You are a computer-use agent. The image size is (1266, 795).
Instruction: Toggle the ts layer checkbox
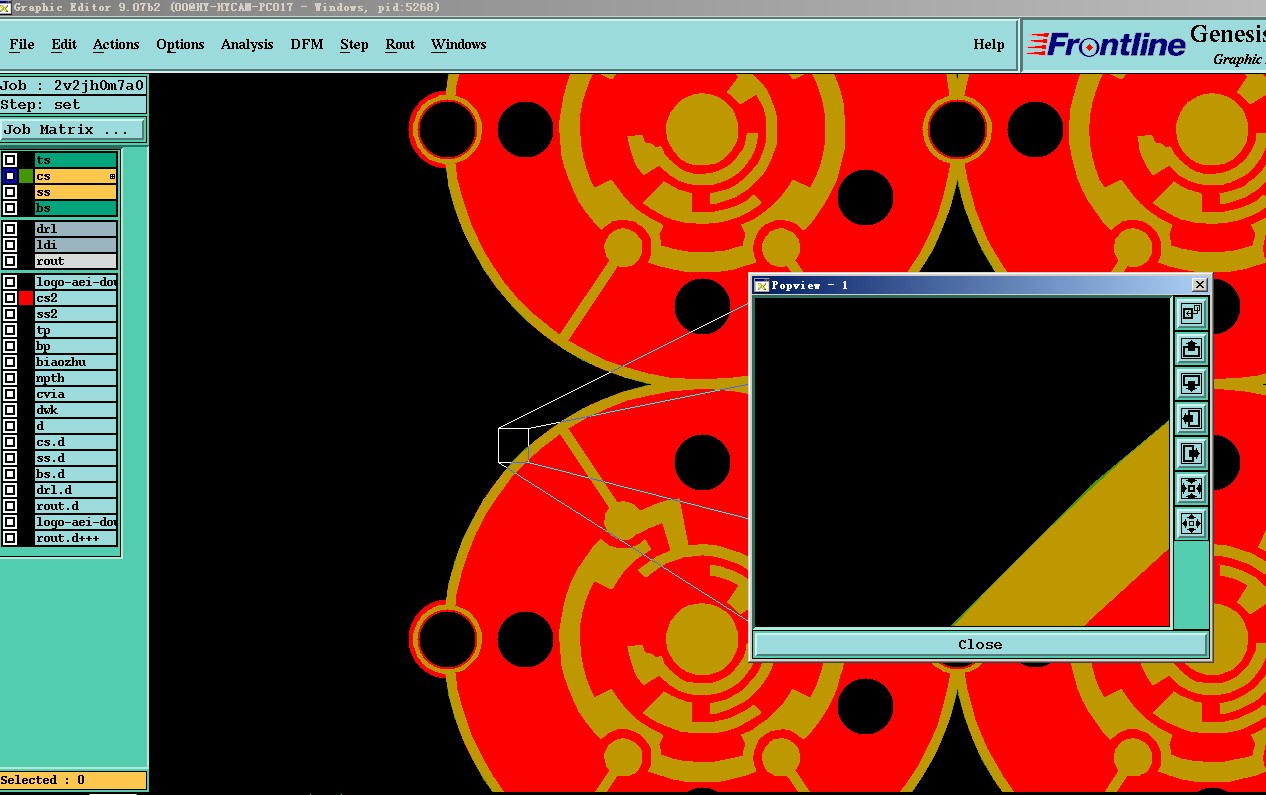click(x=10, y=160)
